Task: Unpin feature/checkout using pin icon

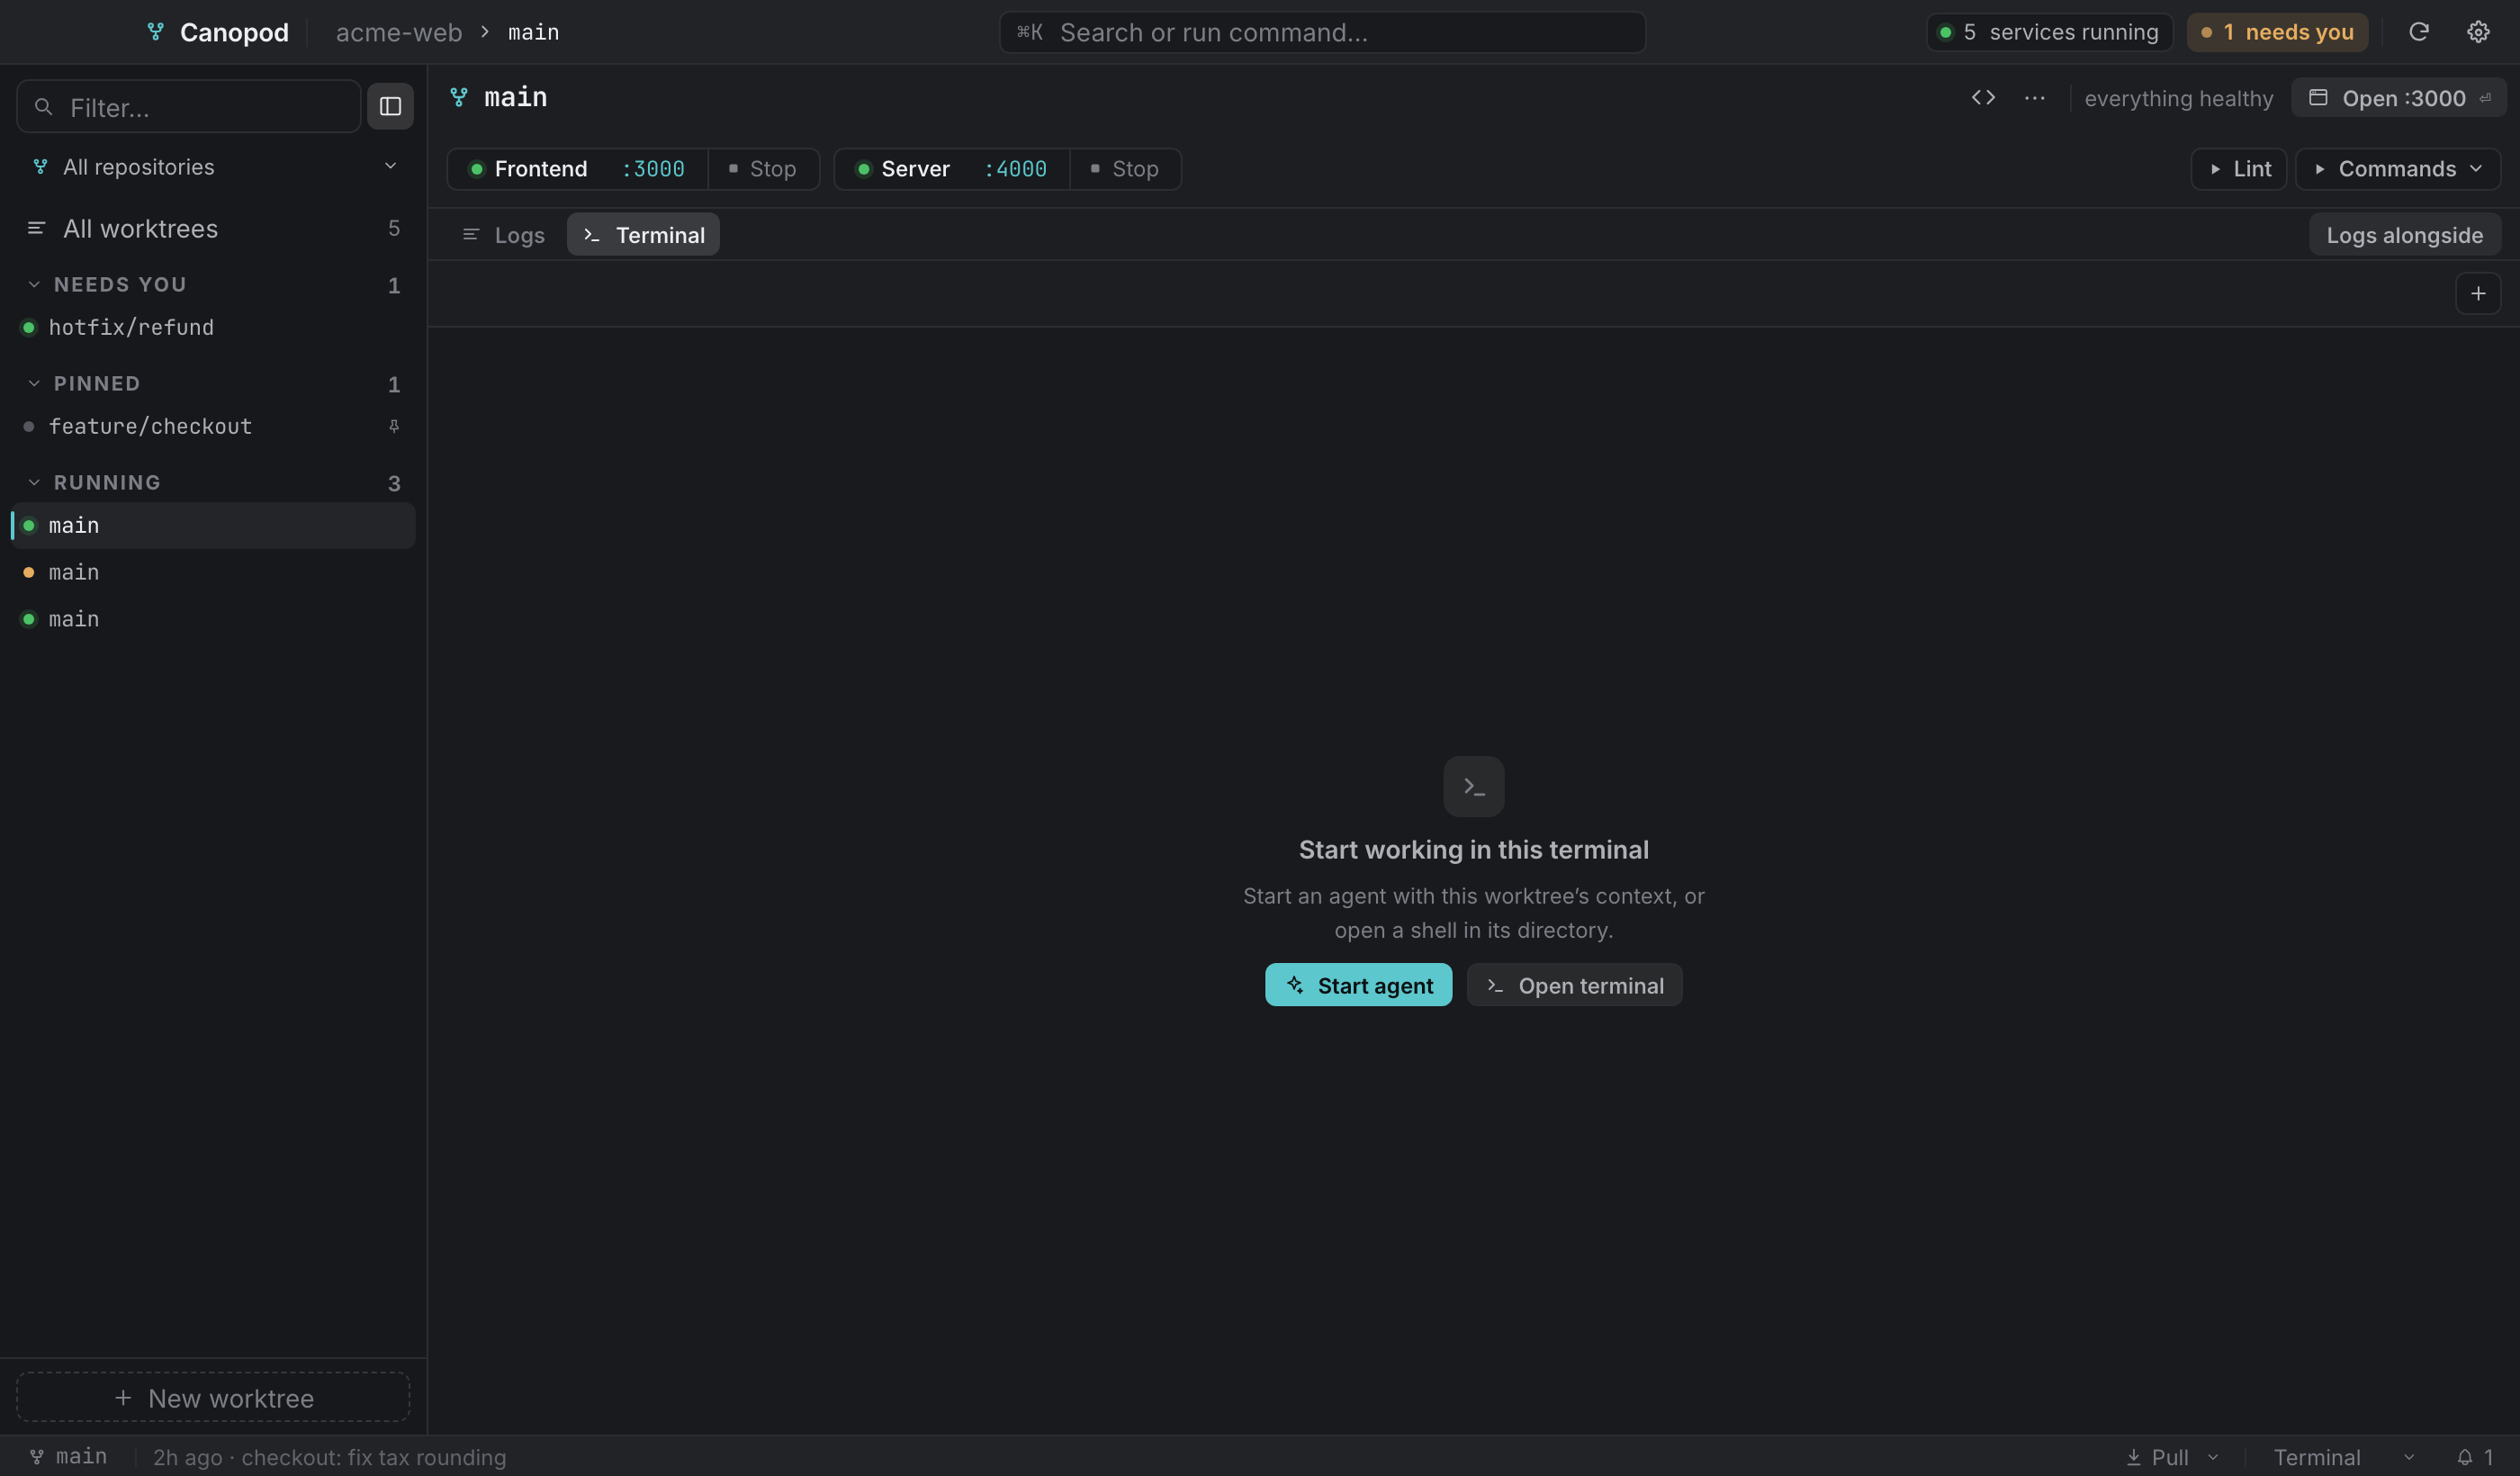Action: 394,427
